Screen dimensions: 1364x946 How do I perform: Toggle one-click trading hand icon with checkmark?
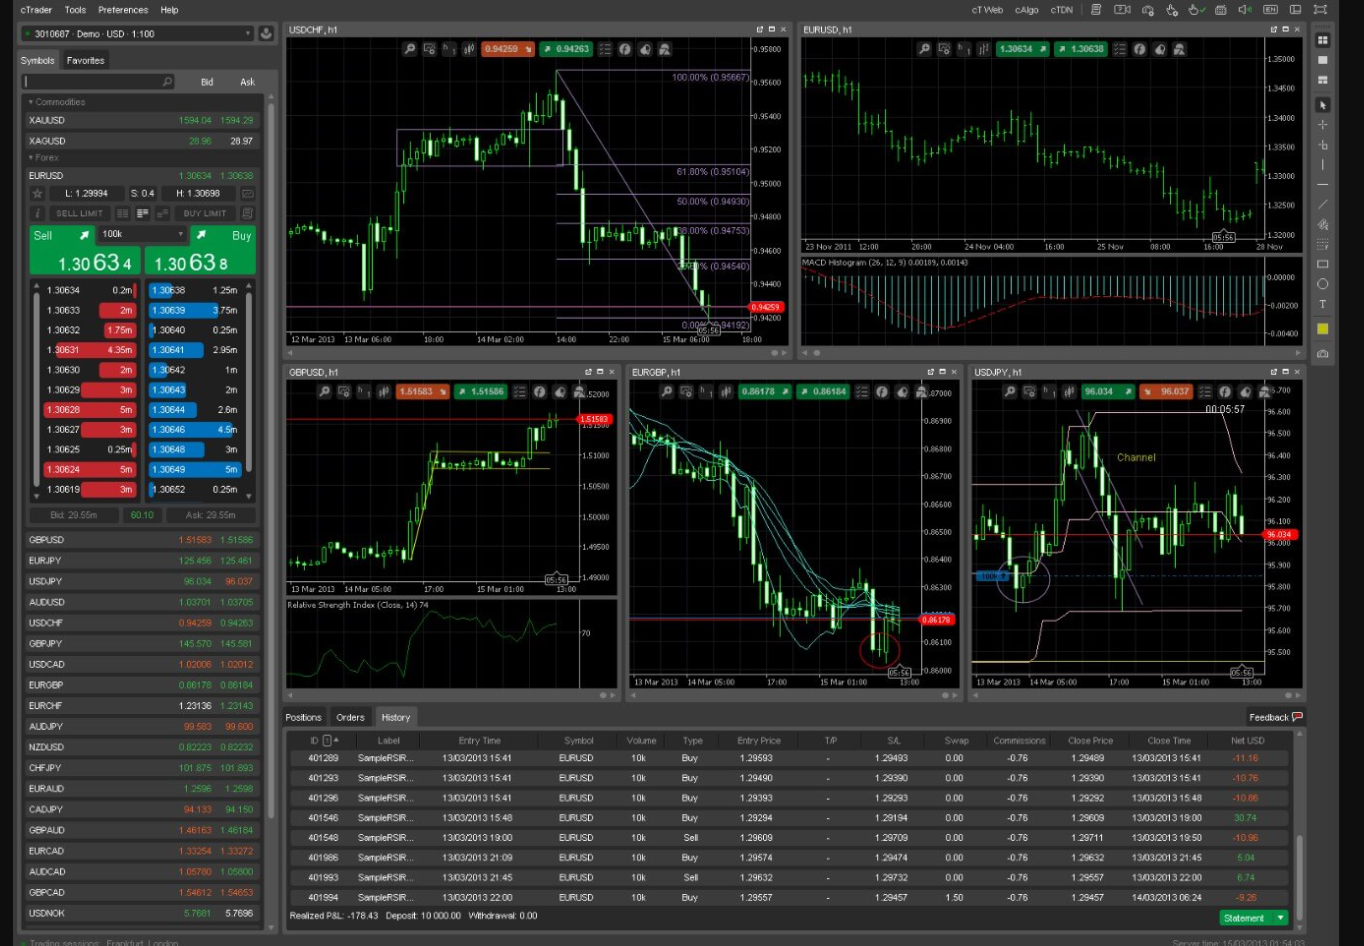(1196, 10)
